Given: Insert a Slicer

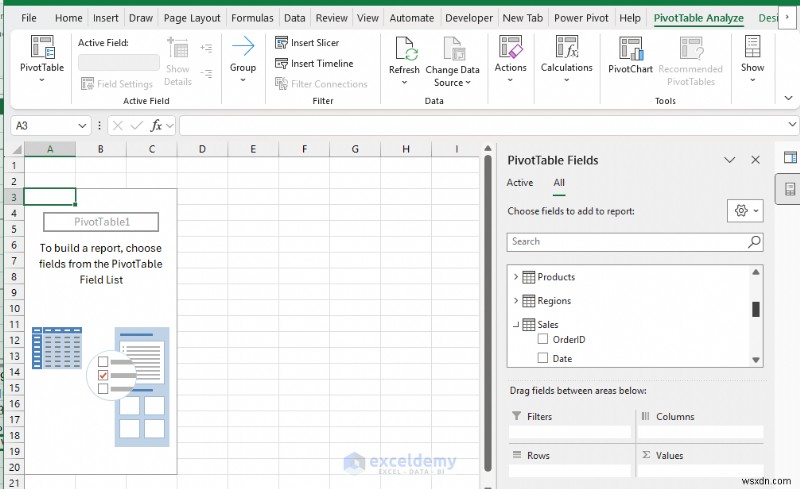Looking at the screenshot, I should pyautogui.click(x=307, y=42).
